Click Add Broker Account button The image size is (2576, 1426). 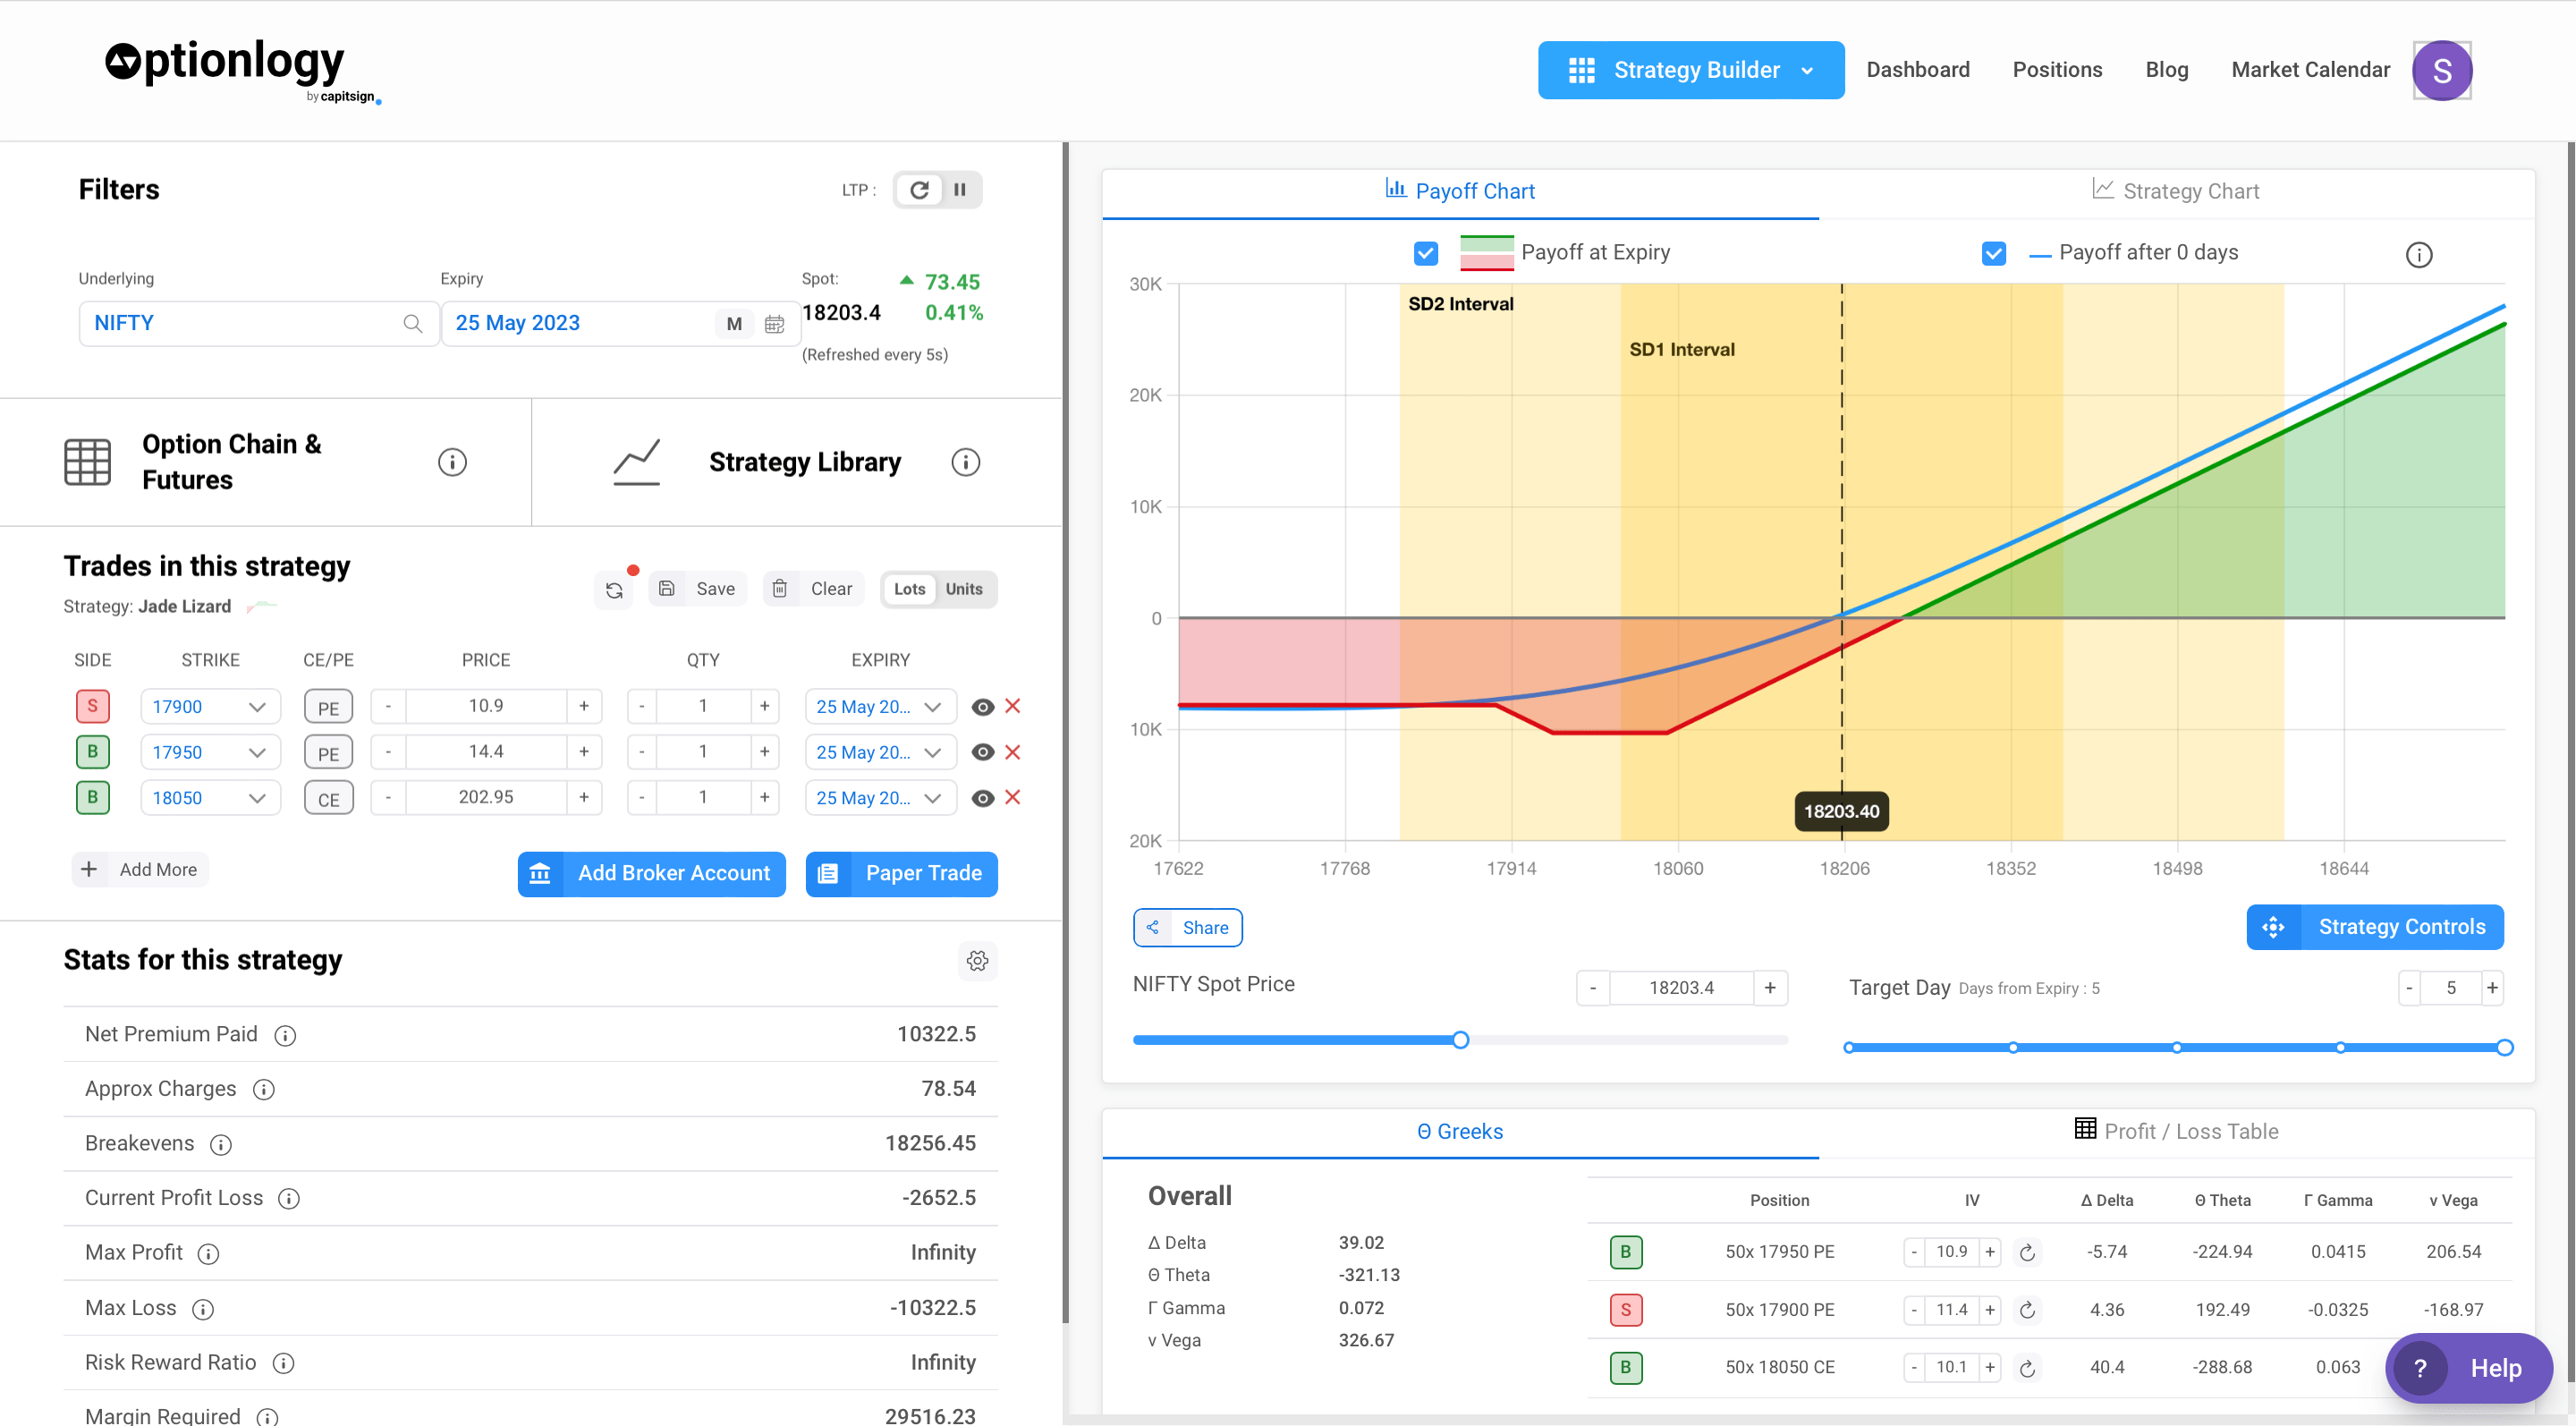click(651, 874)
